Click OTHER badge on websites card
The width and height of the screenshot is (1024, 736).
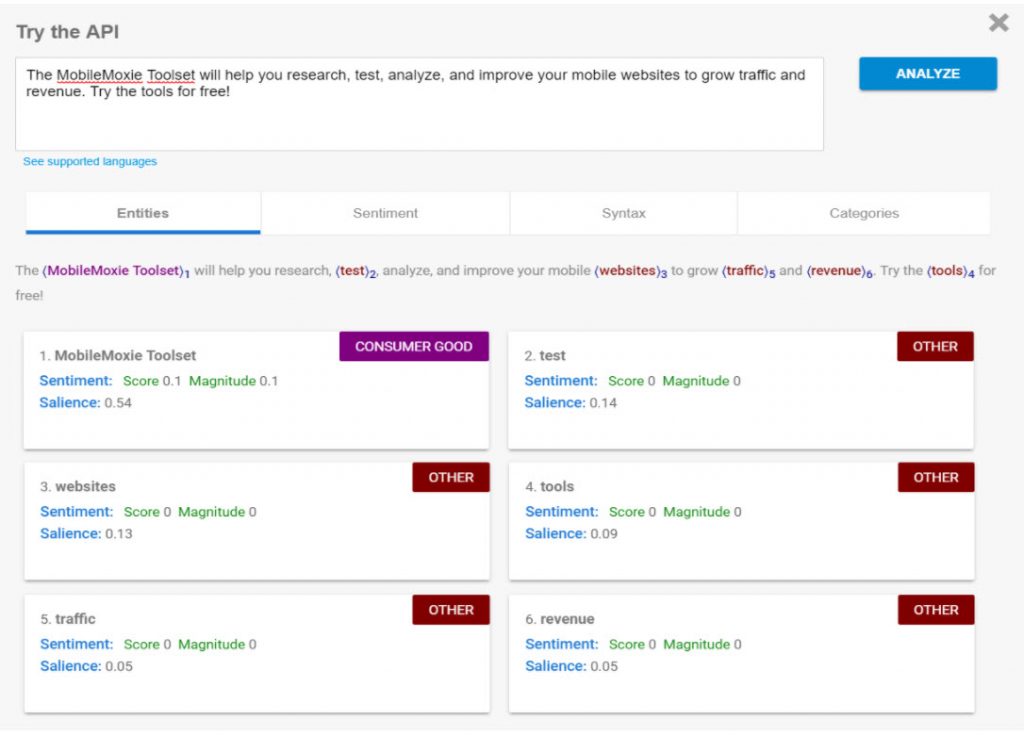451,477
